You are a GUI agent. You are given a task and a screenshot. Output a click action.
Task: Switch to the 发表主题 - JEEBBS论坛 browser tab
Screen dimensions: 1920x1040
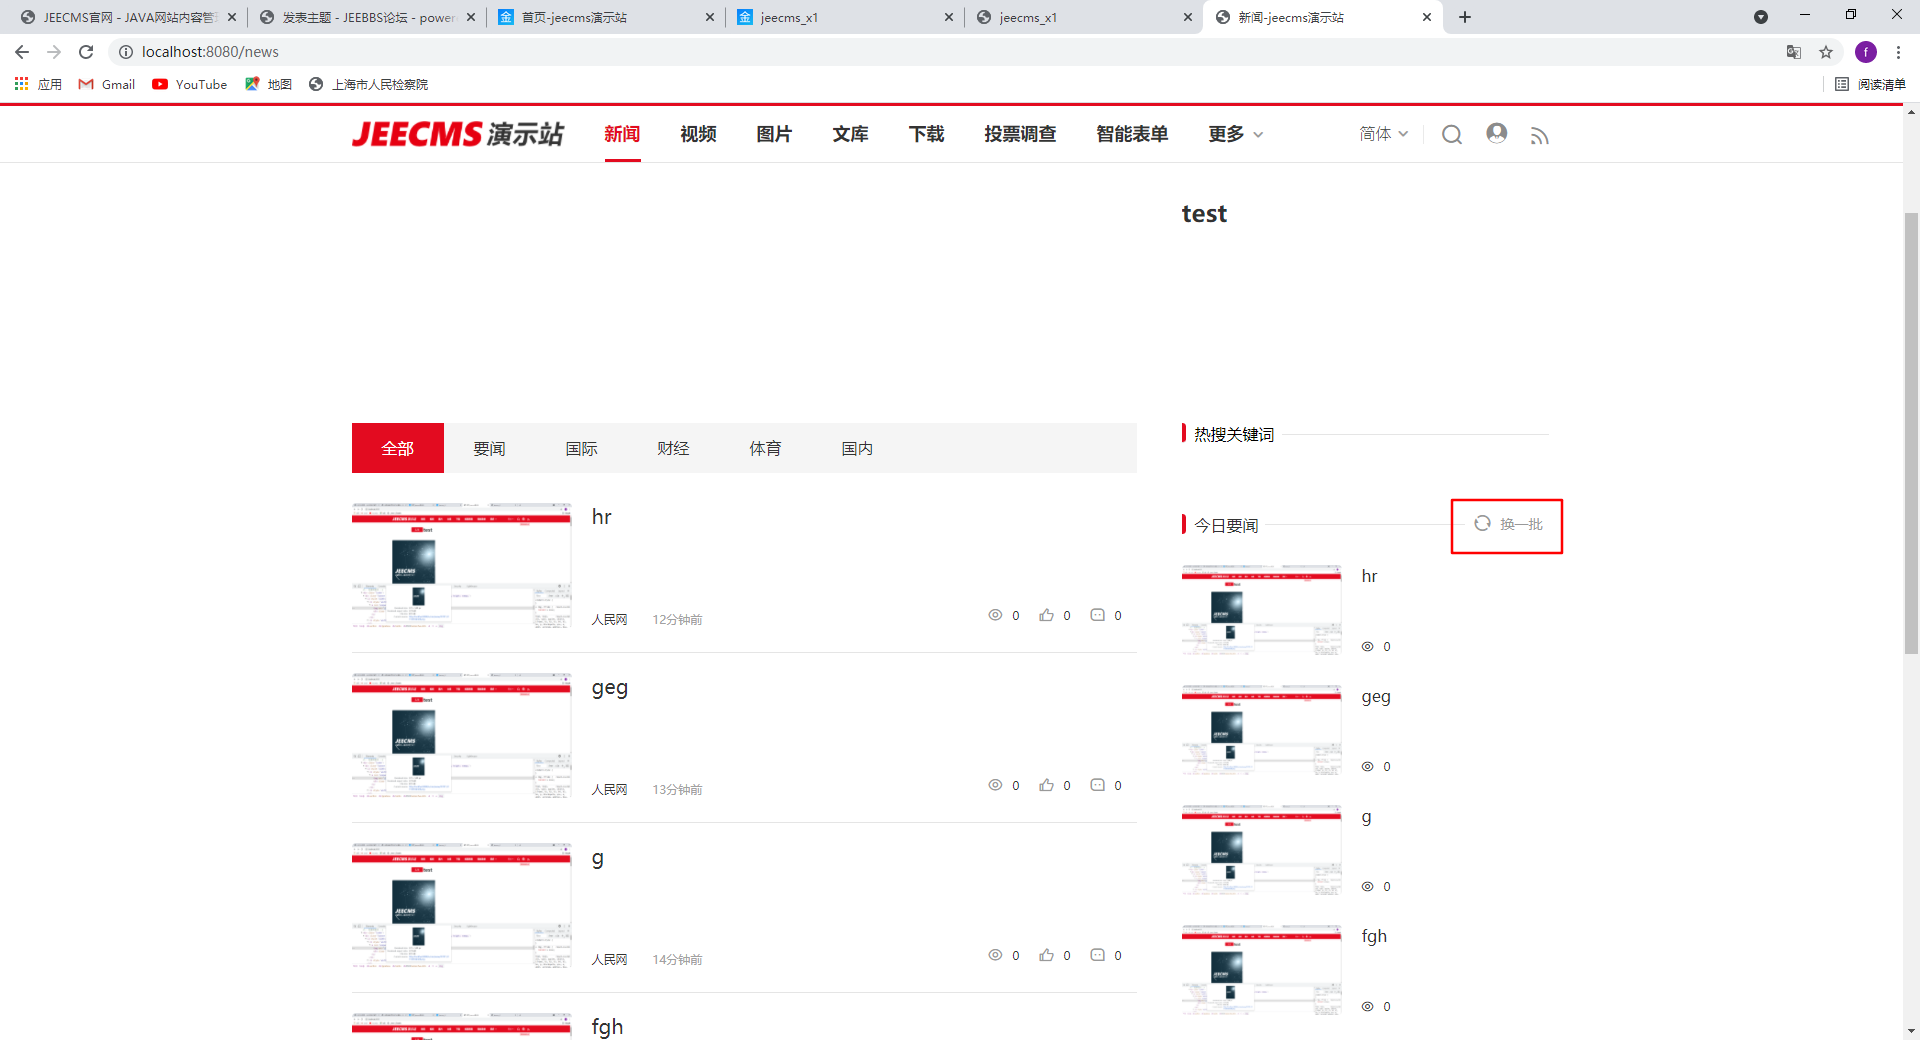[x=367, y=17]
